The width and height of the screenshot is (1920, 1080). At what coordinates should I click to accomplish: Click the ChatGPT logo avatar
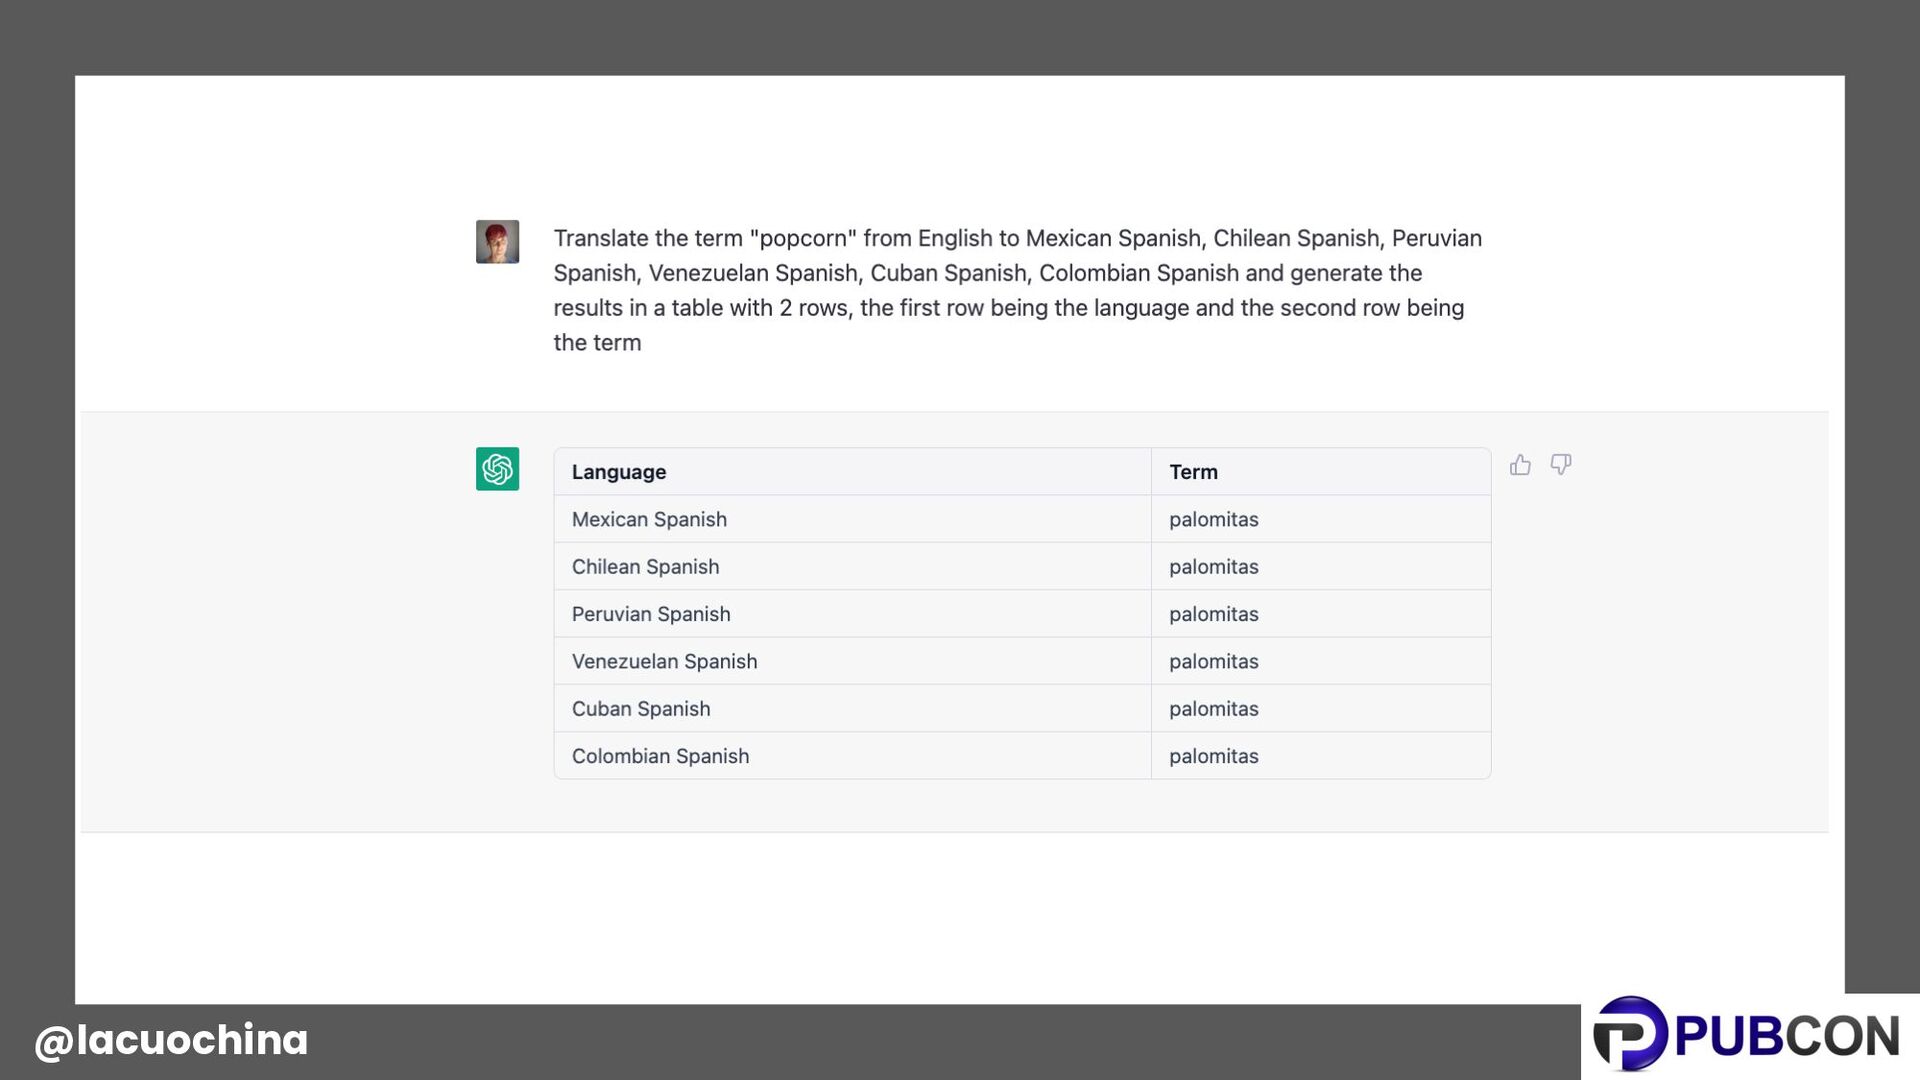click(497, 469)
